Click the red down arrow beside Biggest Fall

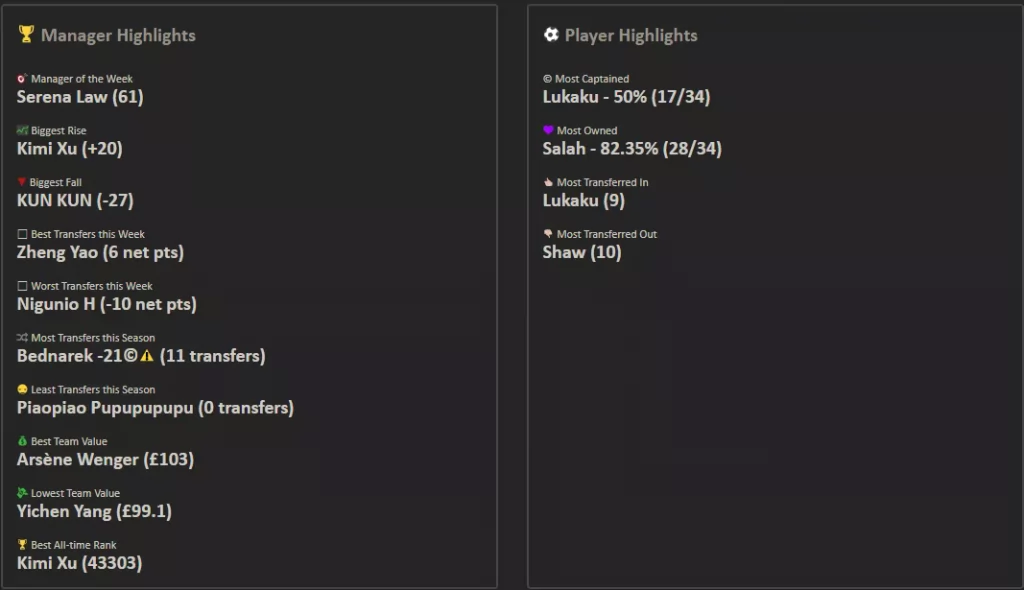(x=22, y=183)
